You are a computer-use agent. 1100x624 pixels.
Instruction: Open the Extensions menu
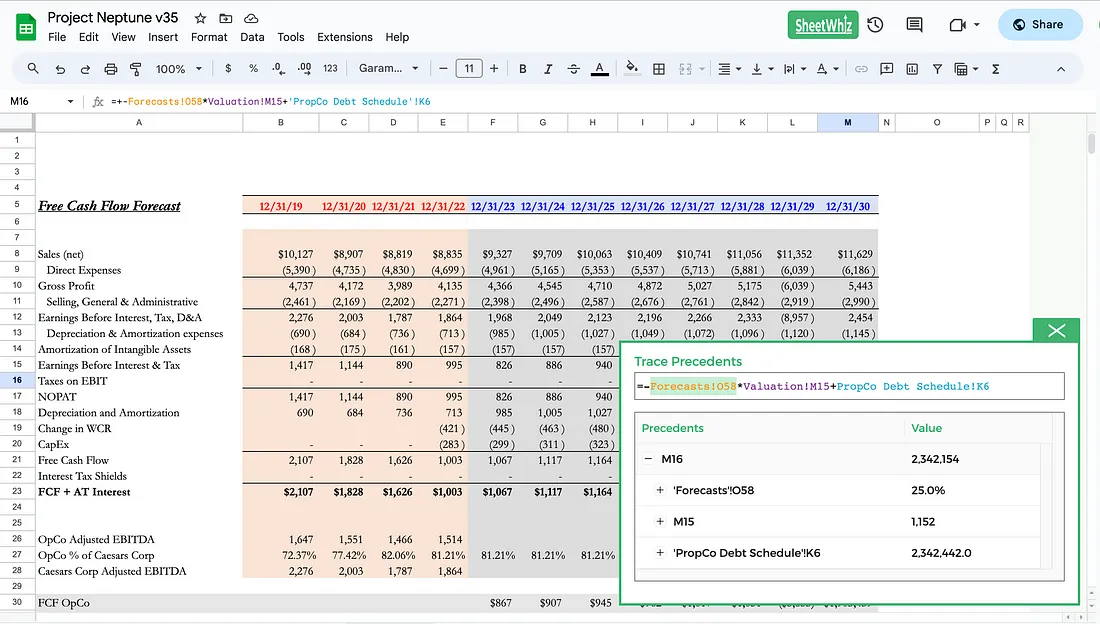pyautogui.click(x=345, y=37)
